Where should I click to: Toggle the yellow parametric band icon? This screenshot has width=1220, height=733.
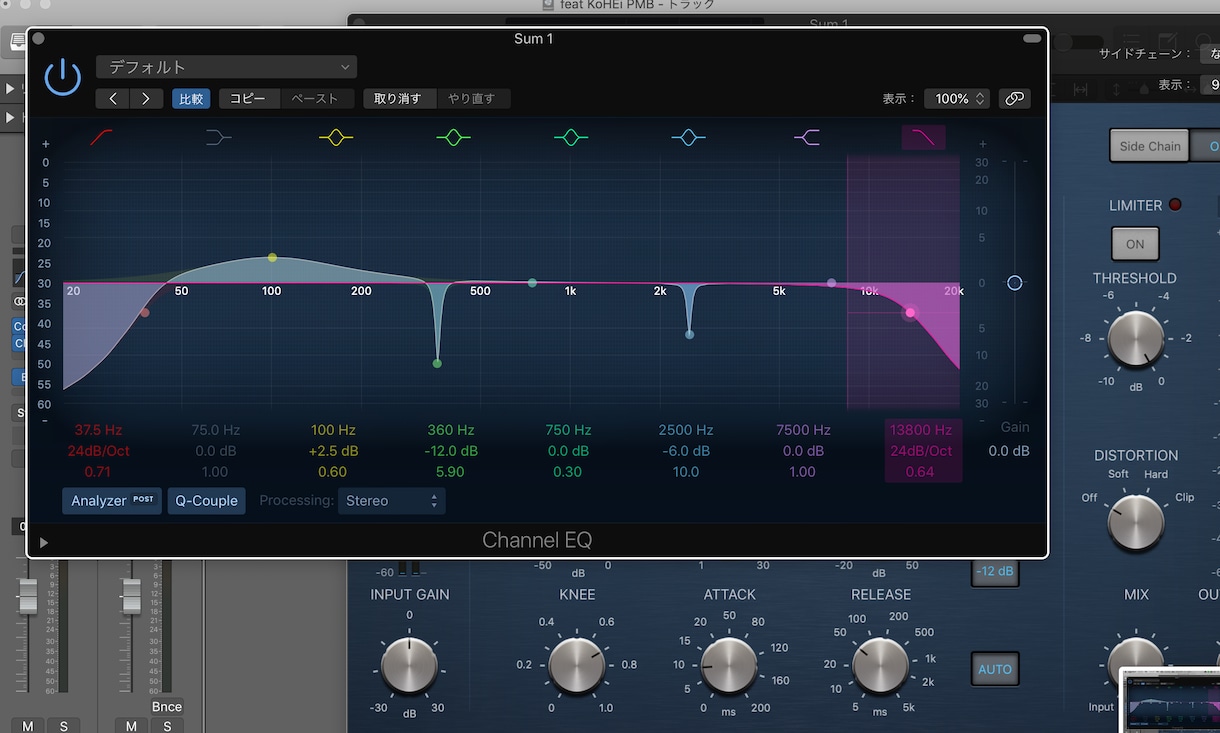pyautogui.click(x=336, y=137)
